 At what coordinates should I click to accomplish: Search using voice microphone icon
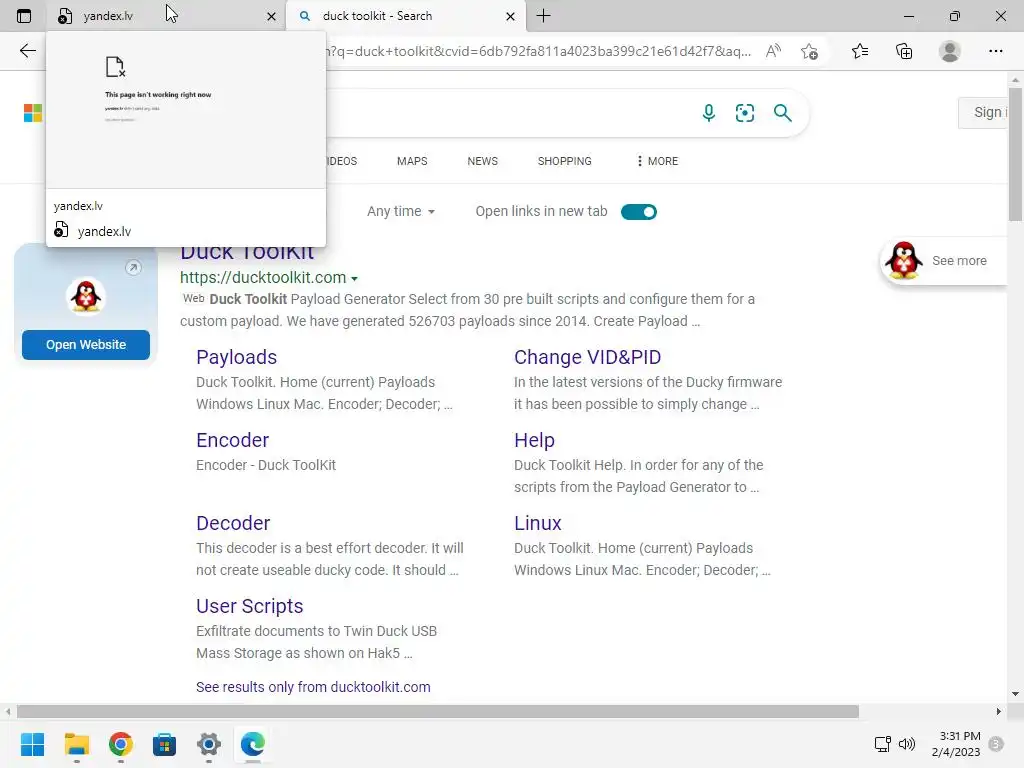pyautogui.click(x=709, y=113)
